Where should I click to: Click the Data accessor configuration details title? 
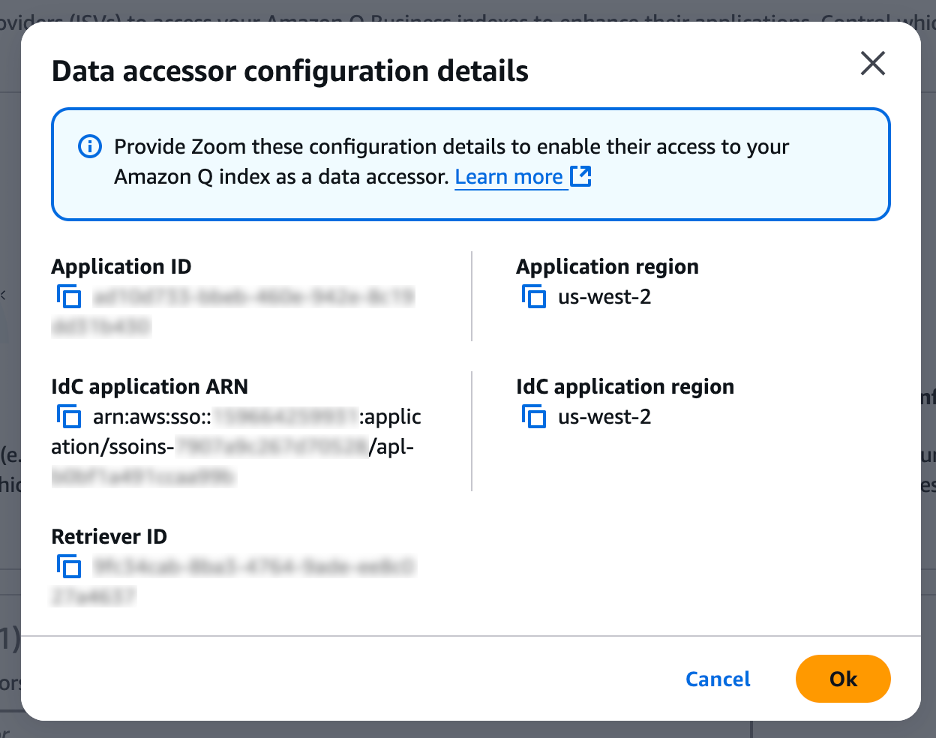click(290, 71)
